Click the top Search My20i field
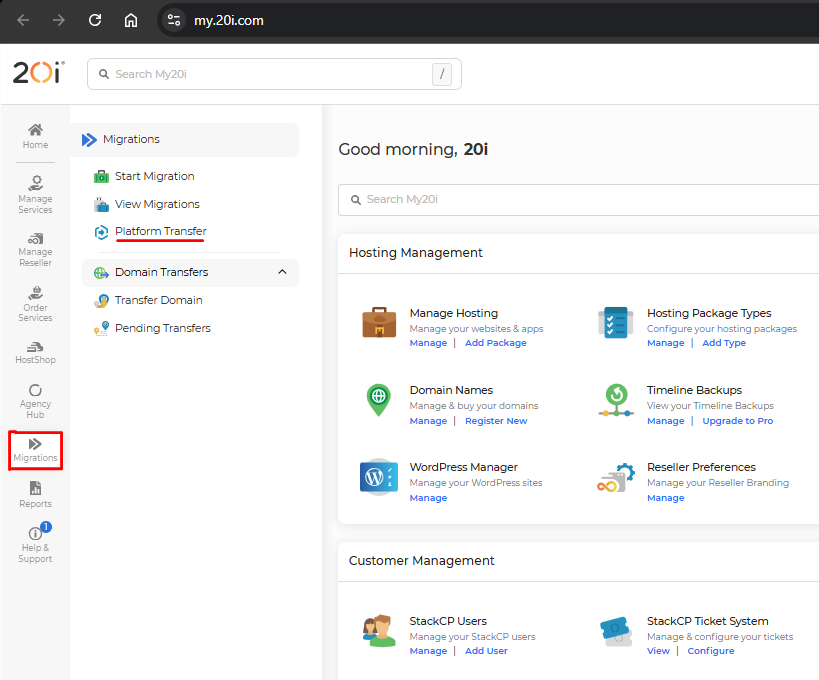Viewport: 819px width, 680px height. [x=270, y=74]
